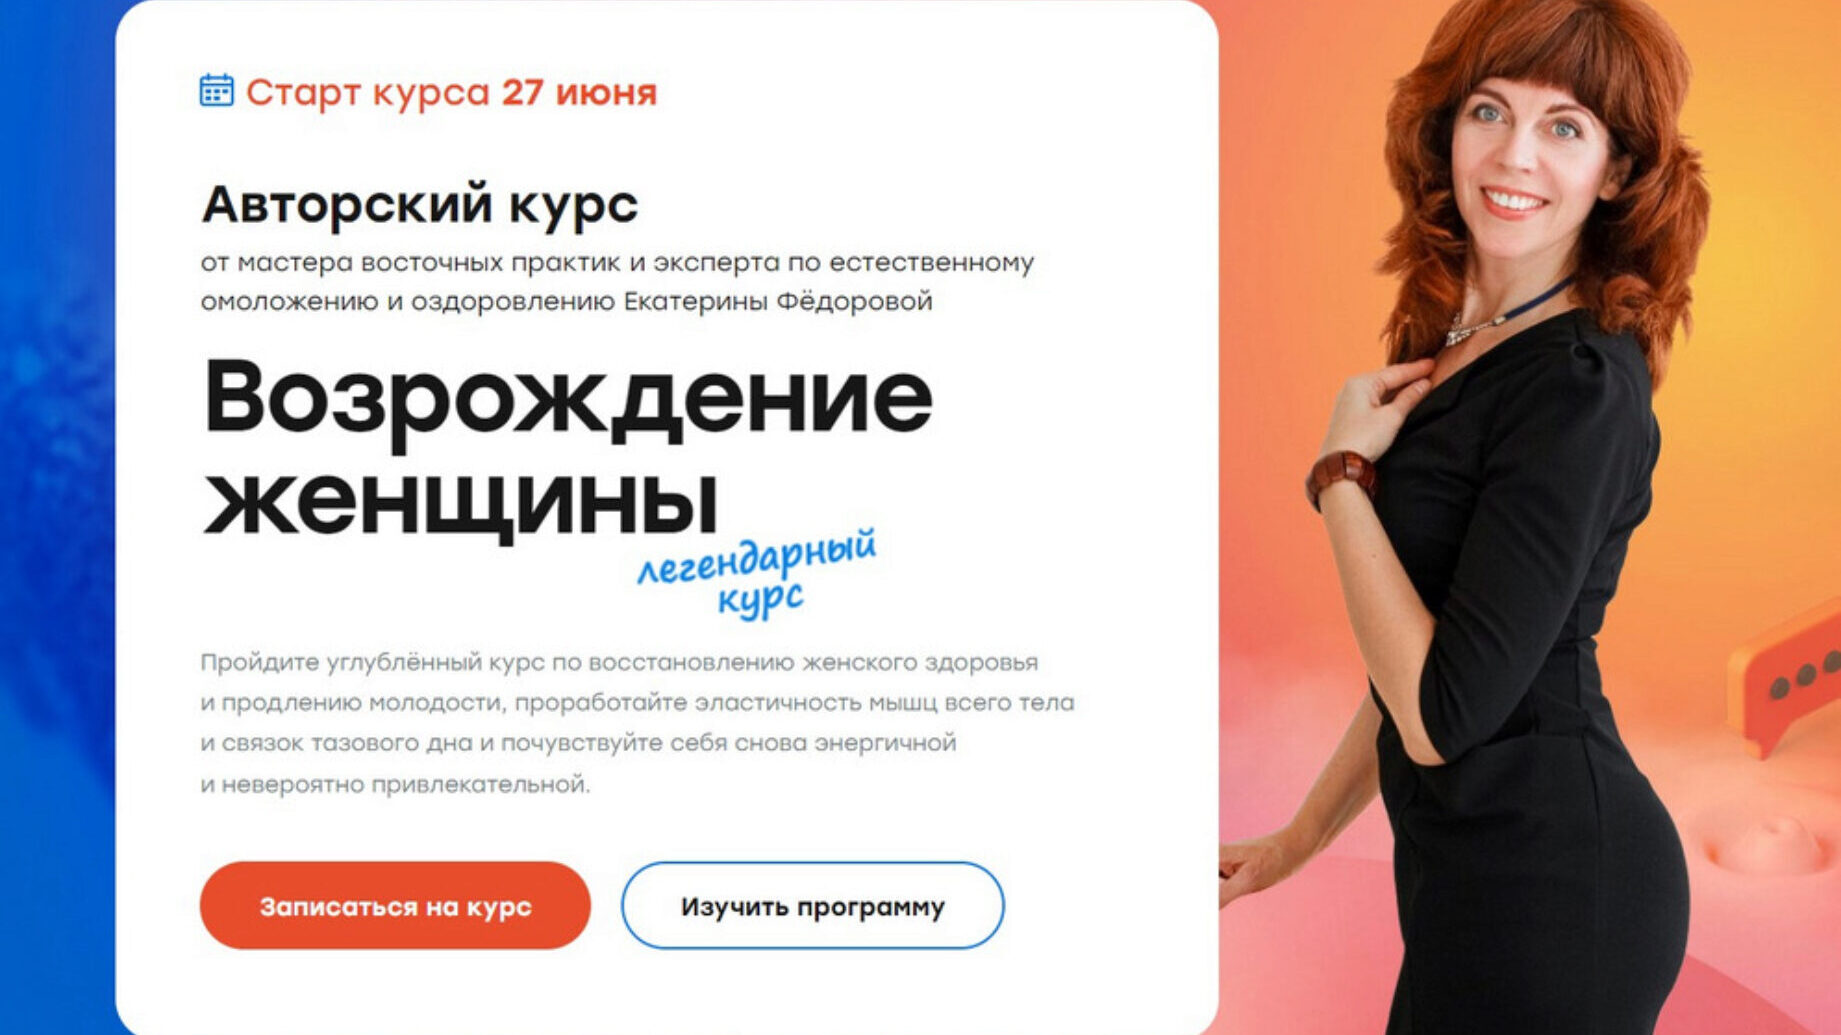
Task: Click the 'женщины' title word
Action: pos(461,500)
